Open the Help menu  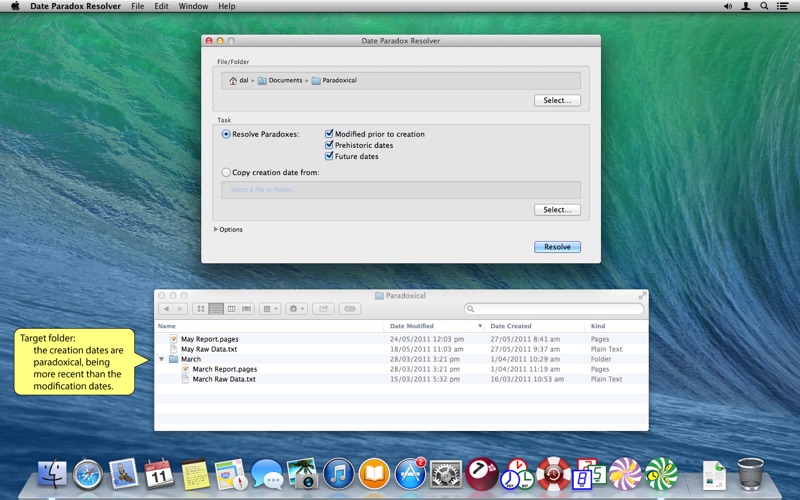click(x=227, y=6)
